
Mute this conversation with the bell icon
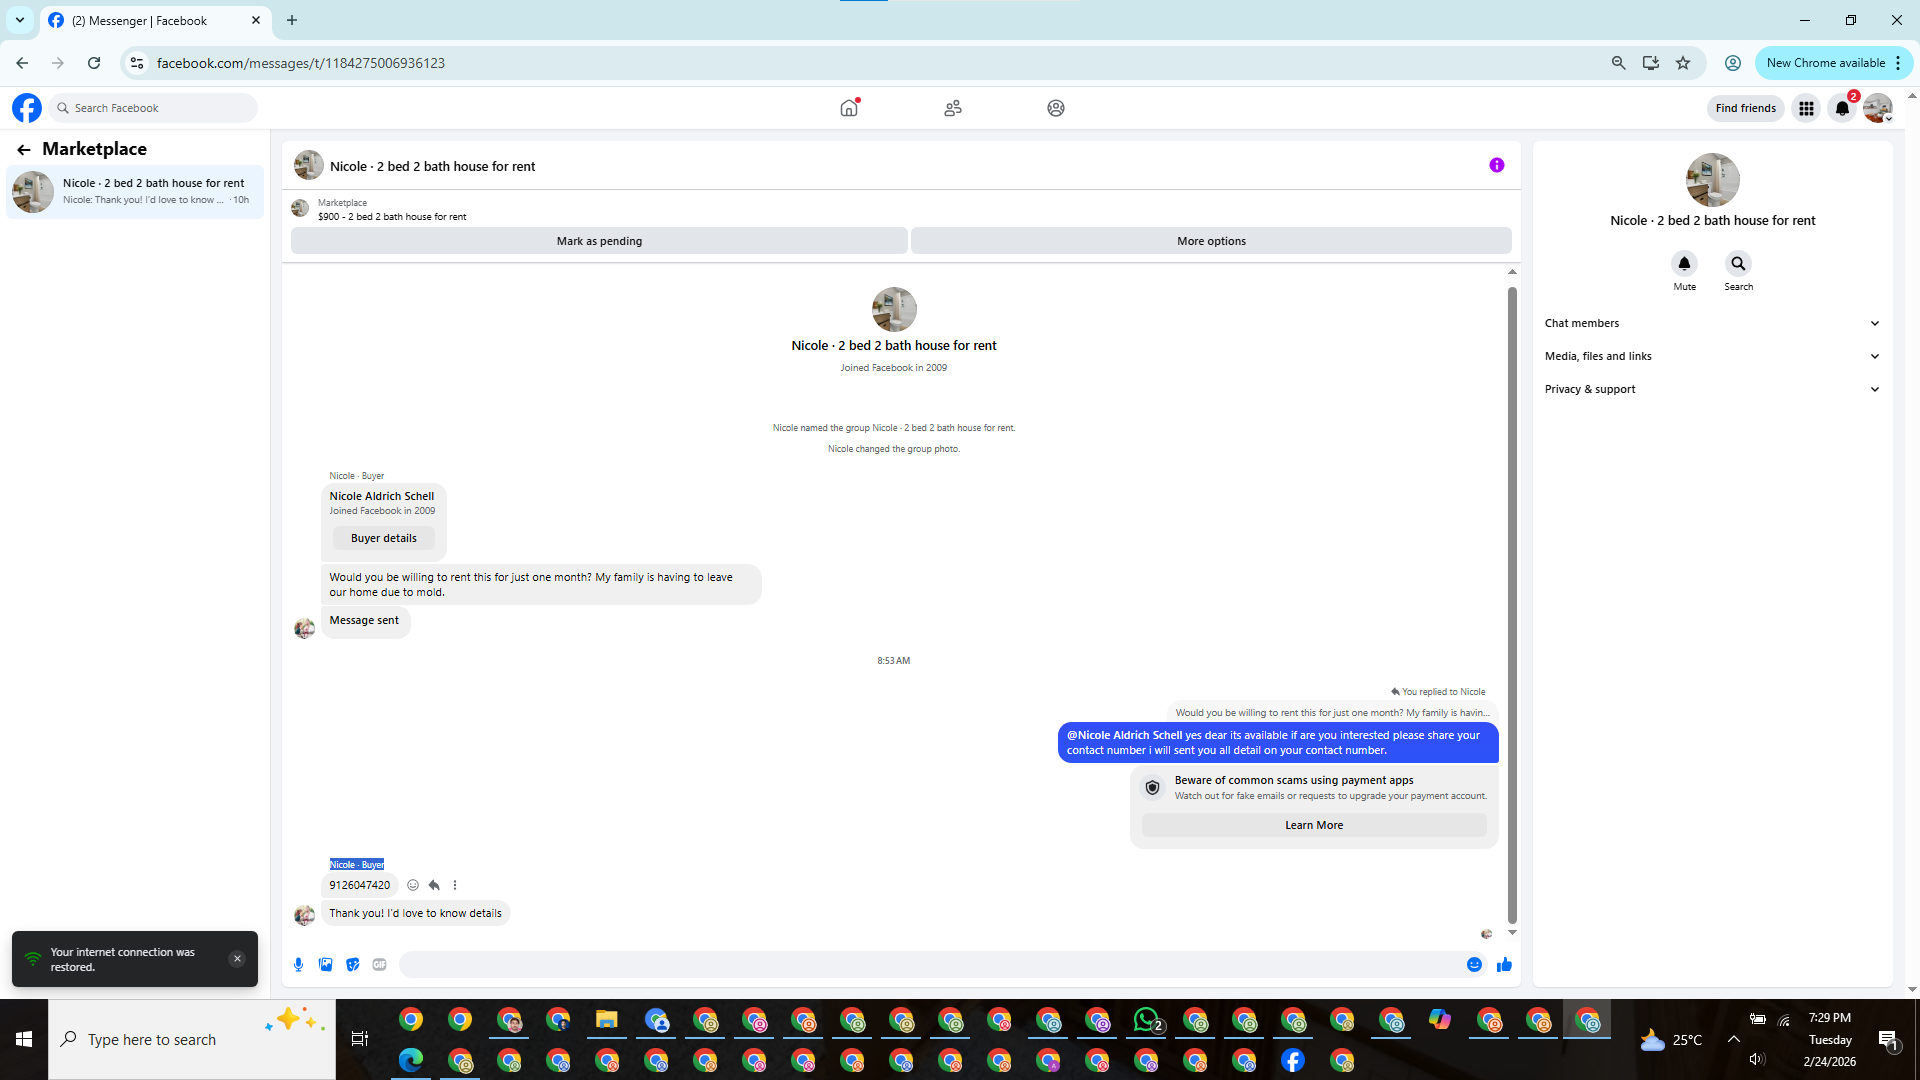[1684, 263]
